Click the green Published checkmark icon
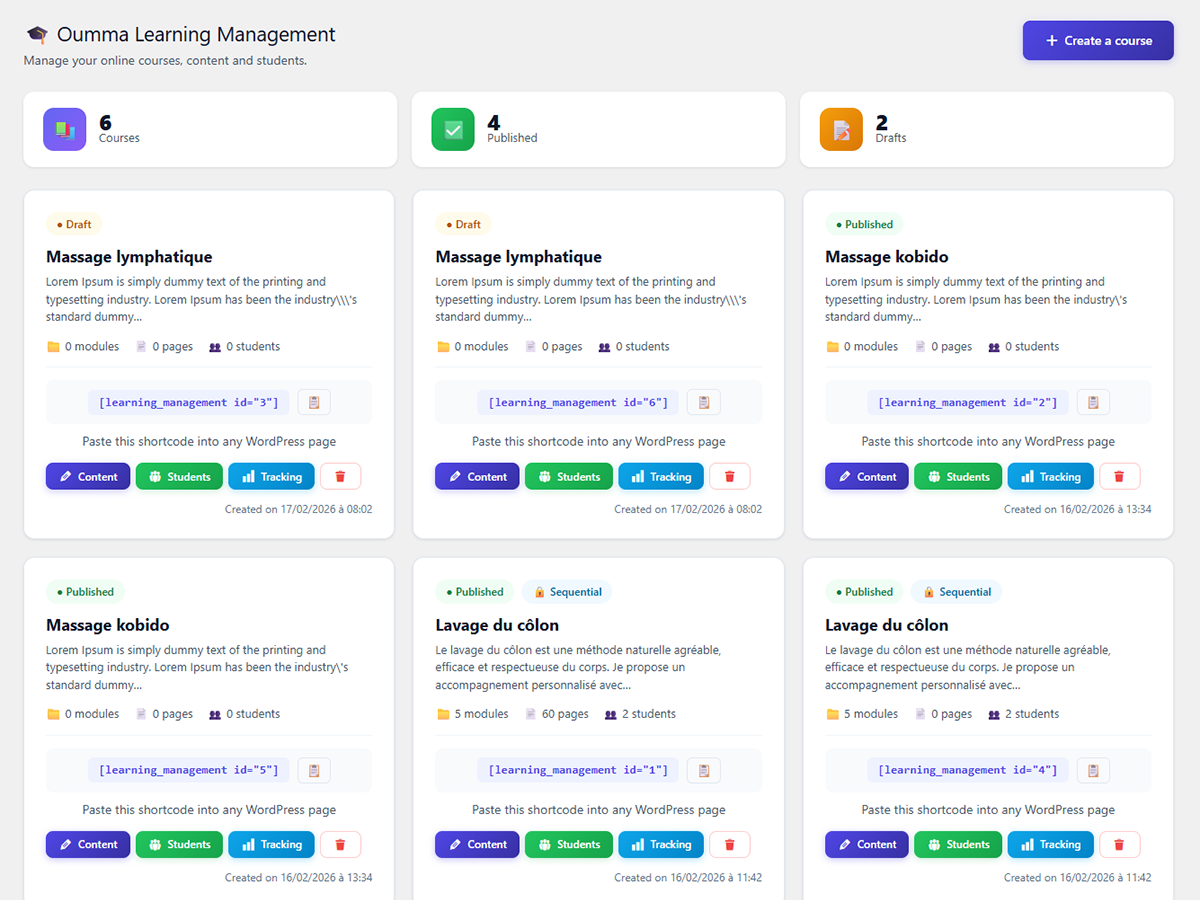This screenshot has height=900, width=1200. (453, 130)
